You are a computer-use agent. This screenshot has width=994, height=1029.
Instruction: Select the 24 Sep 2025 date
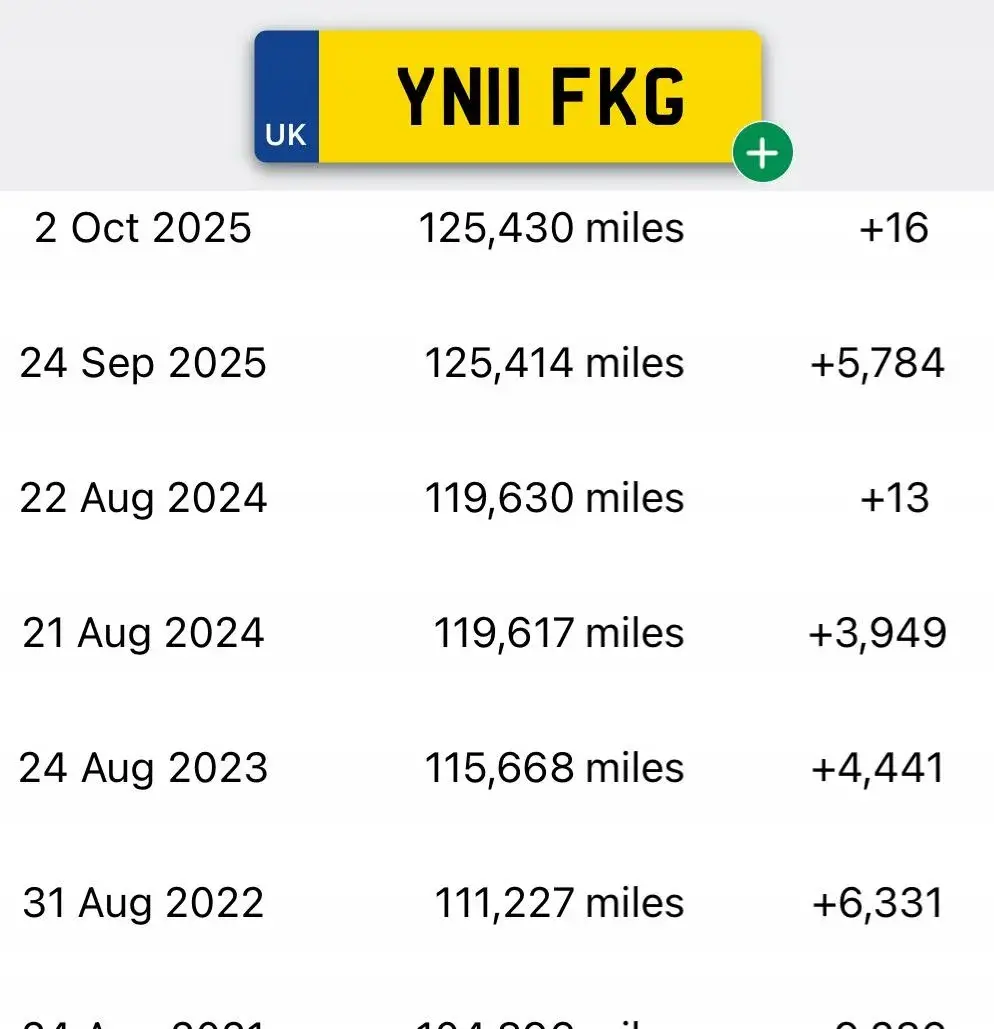pyautogui.click(x=142, y=364)
